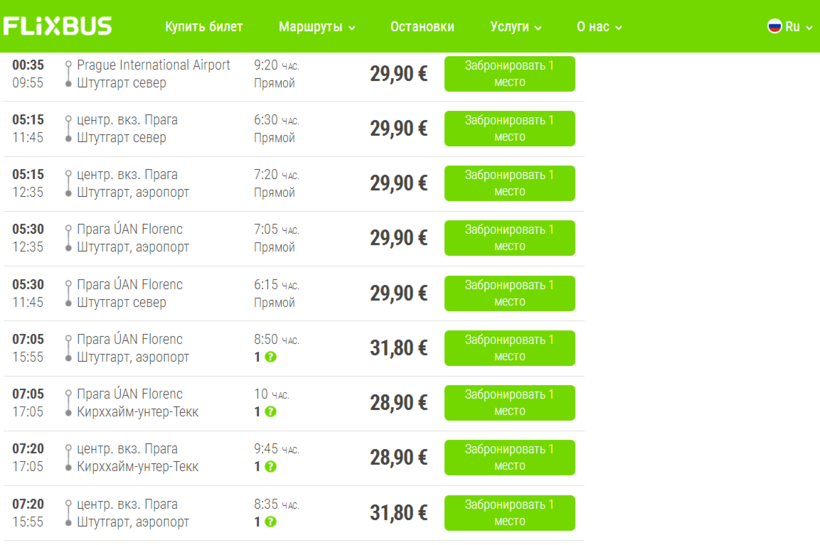820x545 pixels.
Task: Open the Остановки menu item
Action: tap(422, 27)
